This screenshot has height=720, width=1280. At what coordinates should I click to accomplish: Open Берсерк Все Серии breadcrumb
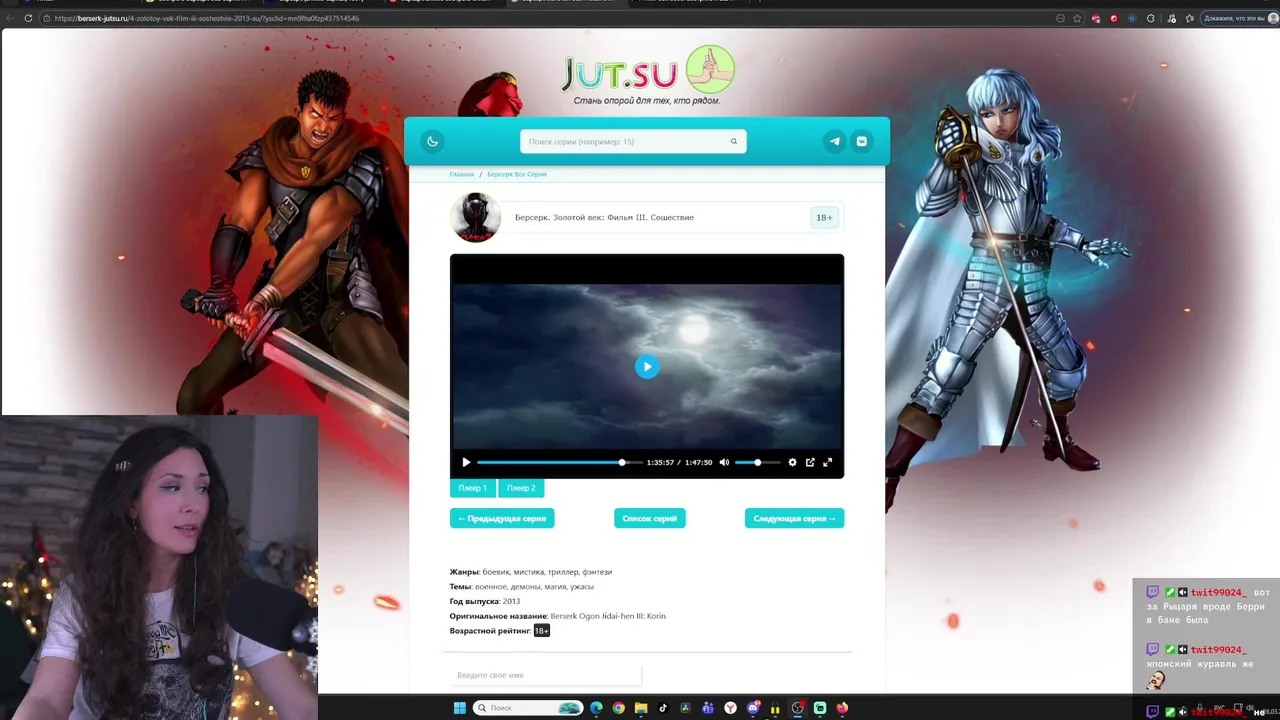[517, 174]
